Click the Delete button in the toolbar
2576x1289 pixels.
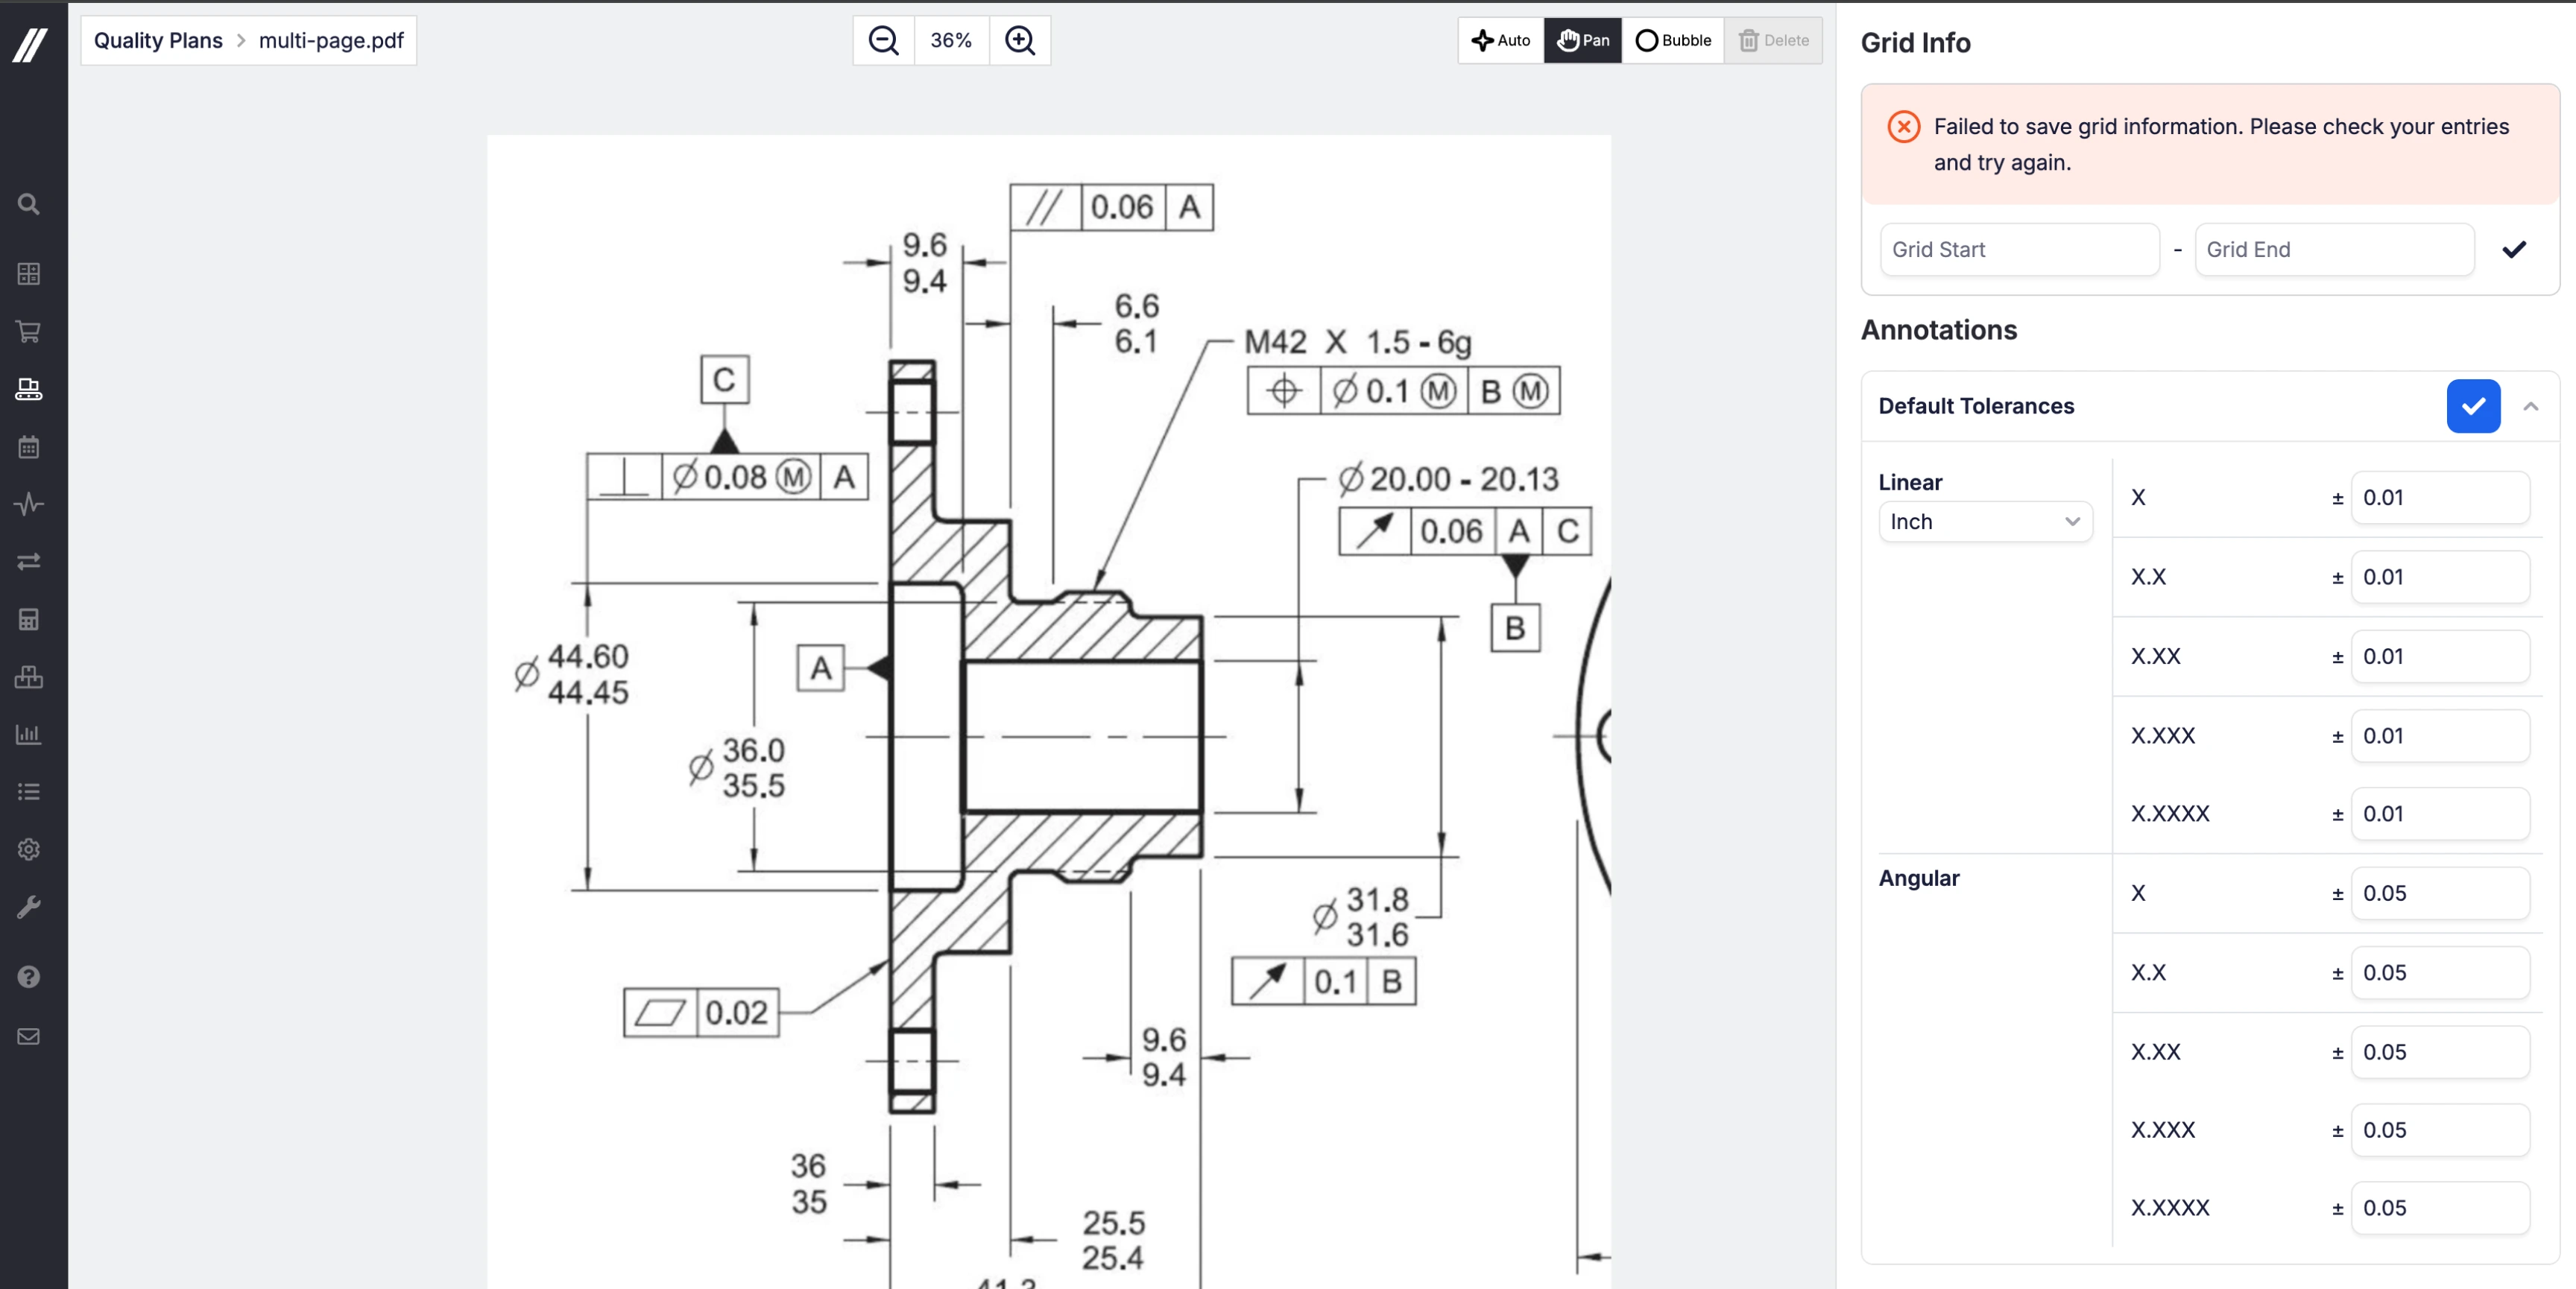(x=1773, y=41)
